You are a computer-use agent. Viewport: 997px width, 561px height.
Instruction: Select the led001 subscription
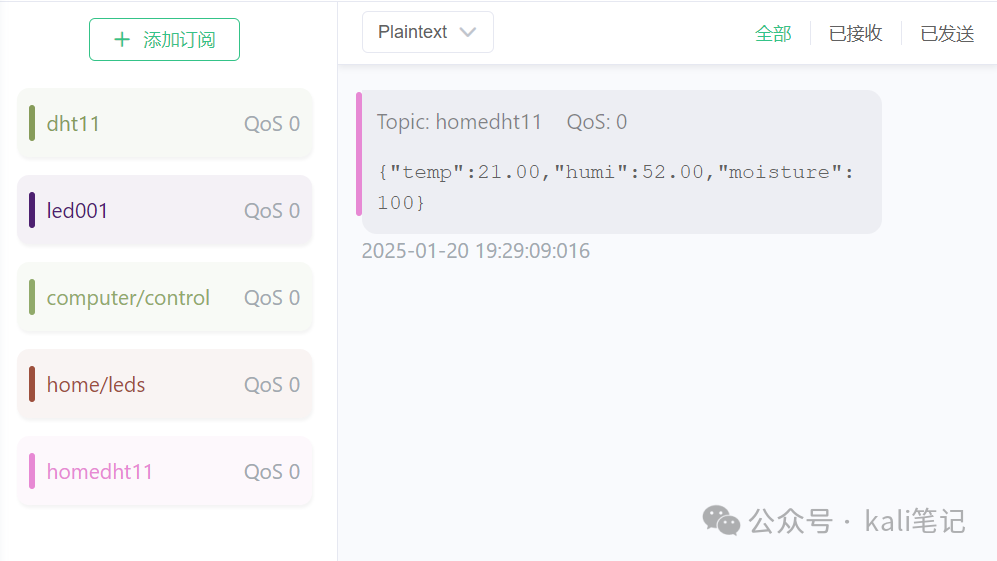point(165,211)
